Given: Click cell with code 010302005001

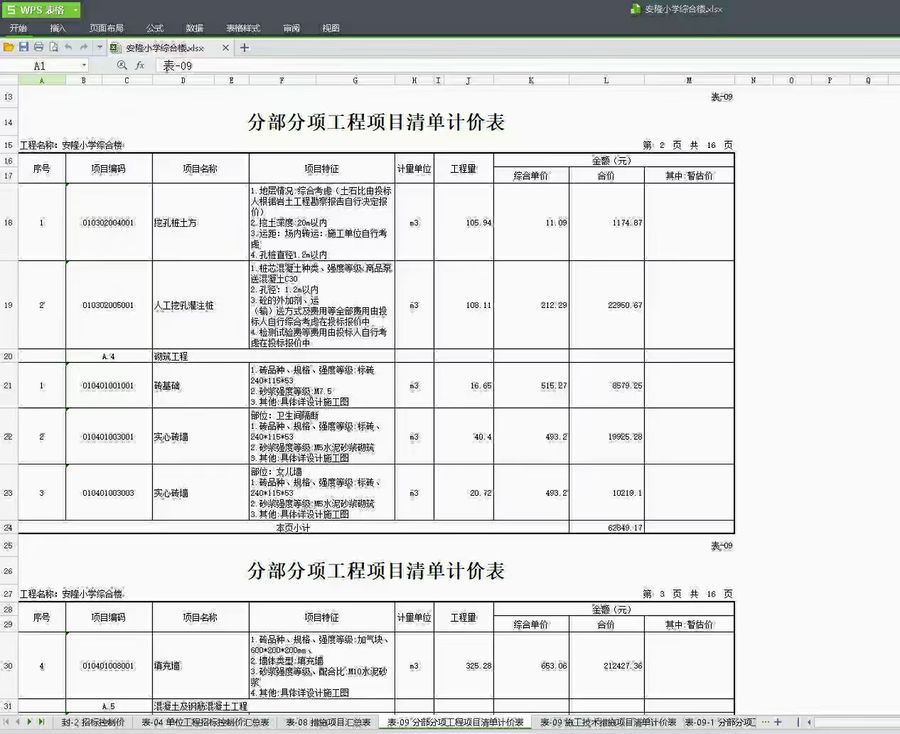Looking at the screenshot, I should [108, 305].
